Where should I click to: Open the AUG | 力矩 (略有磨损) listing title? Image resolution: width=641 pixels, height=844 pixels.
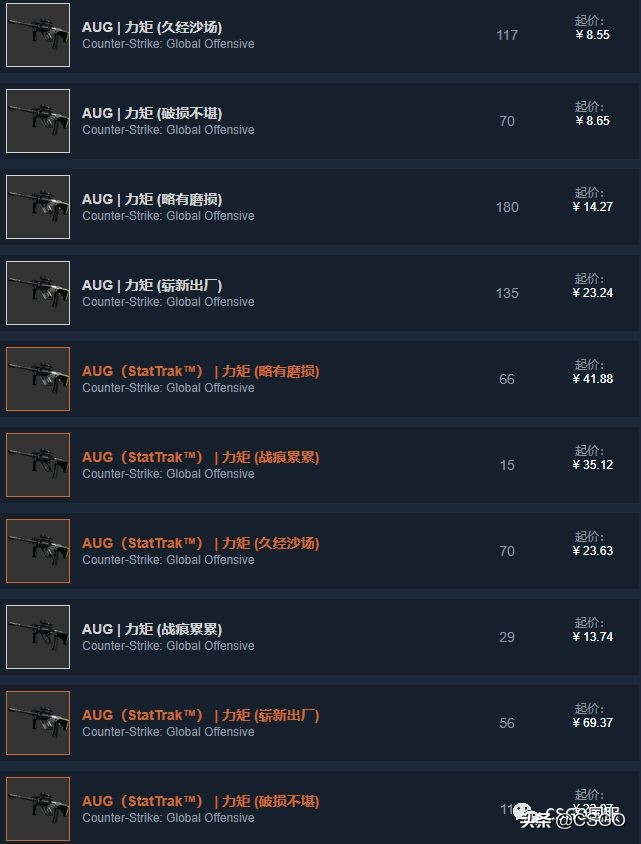[x=152, y=200]
